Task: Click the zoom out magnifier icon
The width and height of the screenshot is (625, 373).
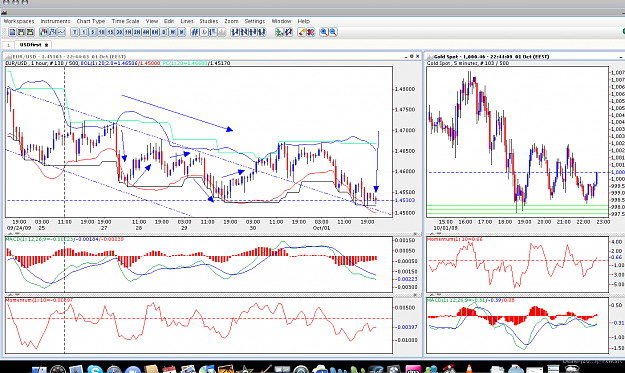Action: (333, 32)
